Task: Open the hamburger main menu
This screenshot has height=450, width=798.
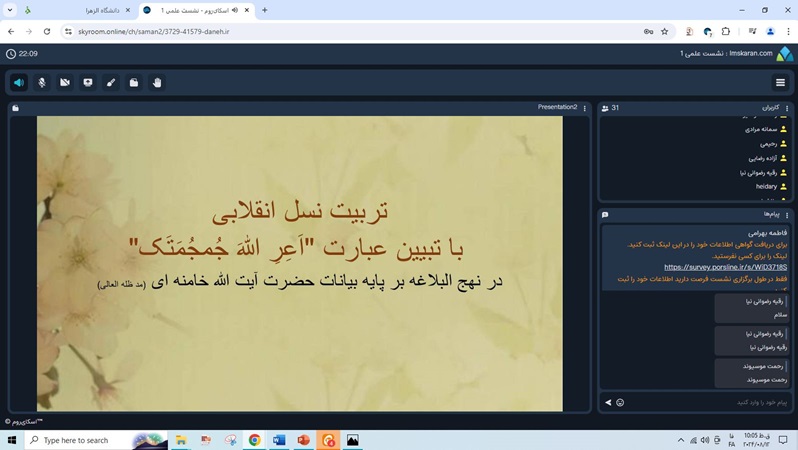Action: pyautogui.click(x=780, y=82)
